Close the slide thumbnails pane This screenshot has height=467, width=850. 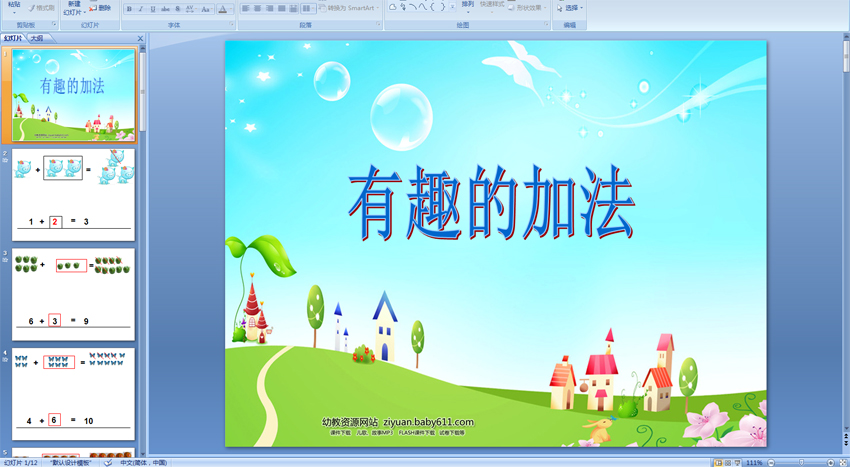(140, 39)
